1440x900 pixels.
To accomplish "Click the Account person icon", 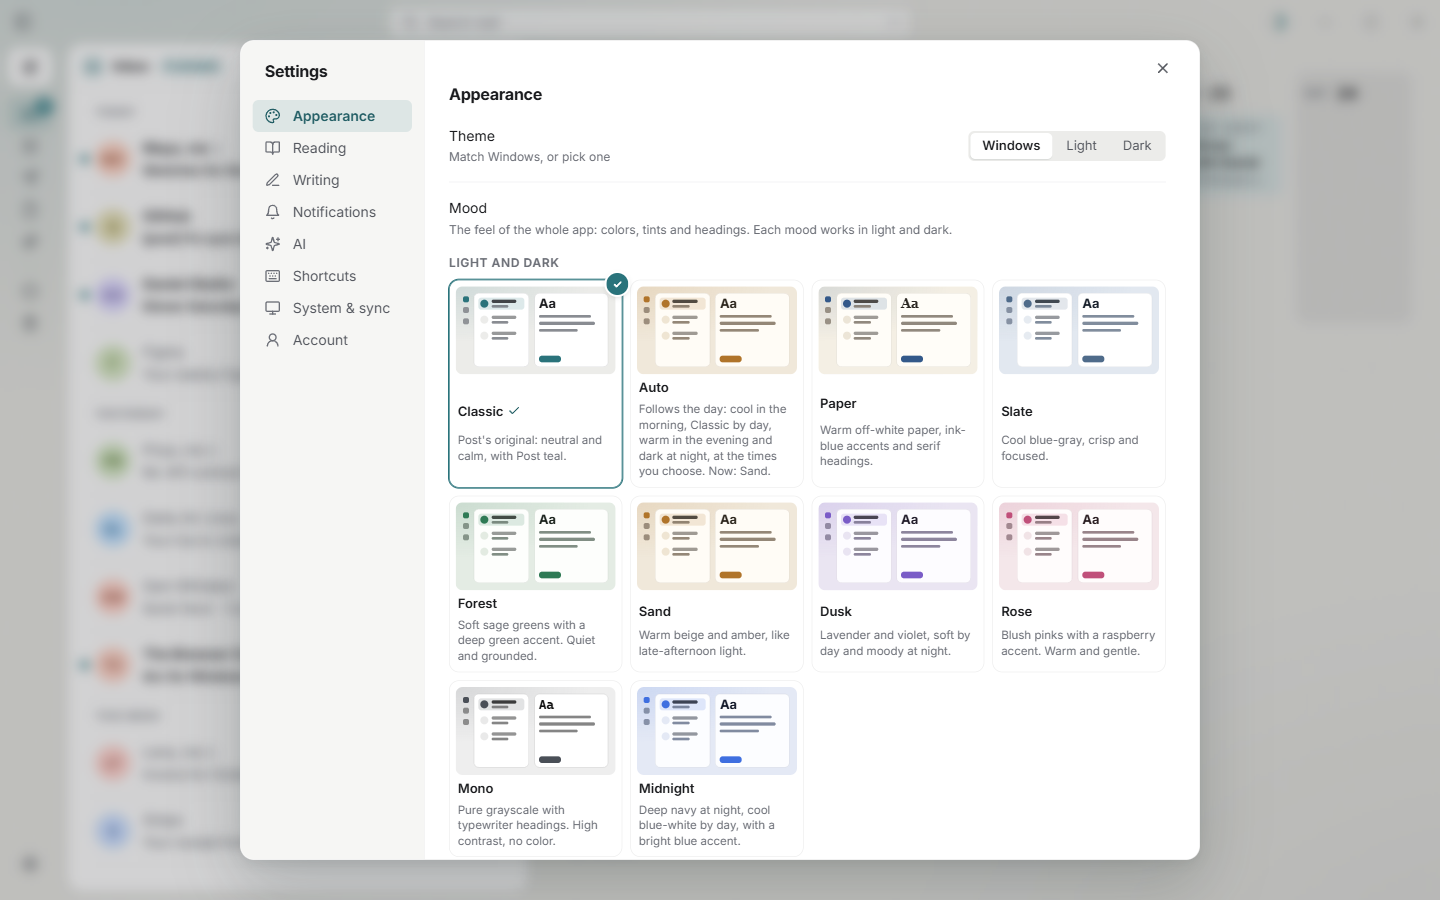I will 272,340.
